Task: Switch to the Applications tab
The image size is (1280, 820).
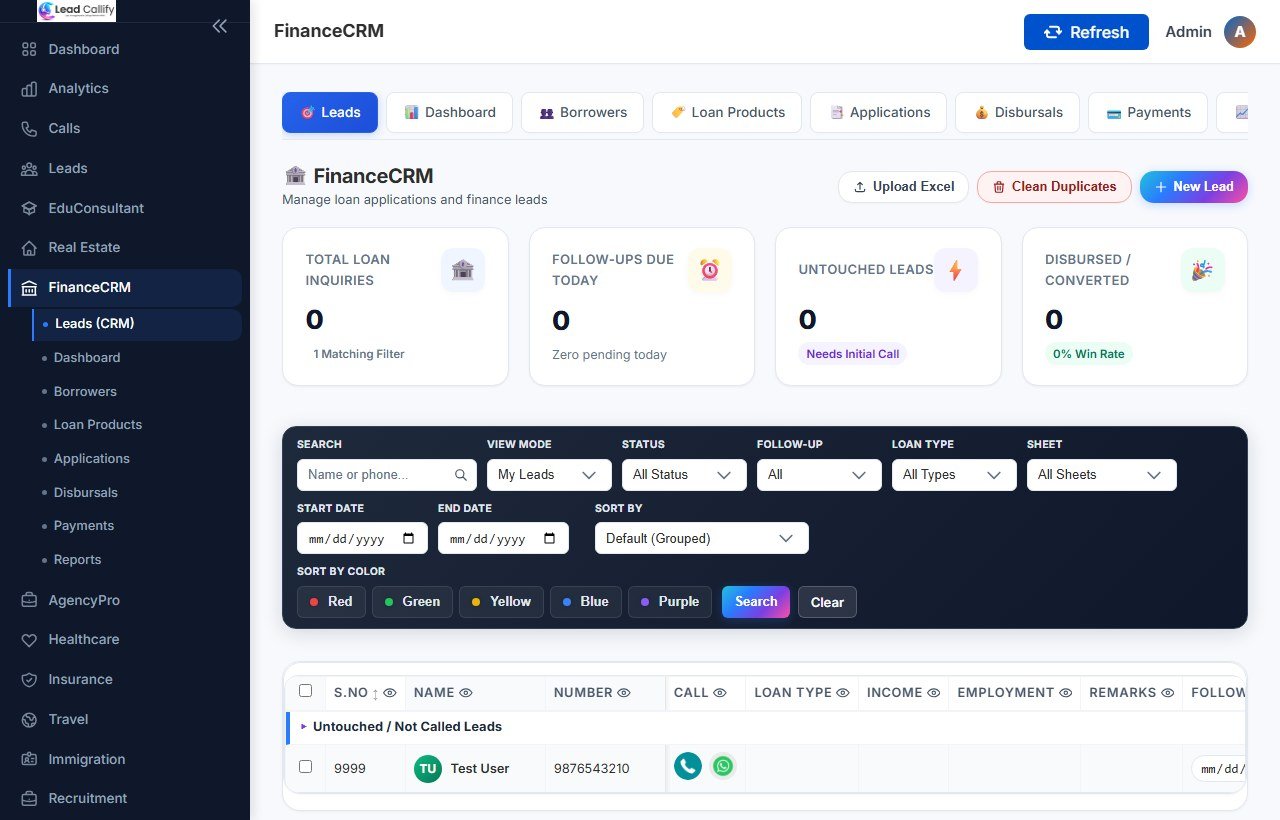Action: 879,113
